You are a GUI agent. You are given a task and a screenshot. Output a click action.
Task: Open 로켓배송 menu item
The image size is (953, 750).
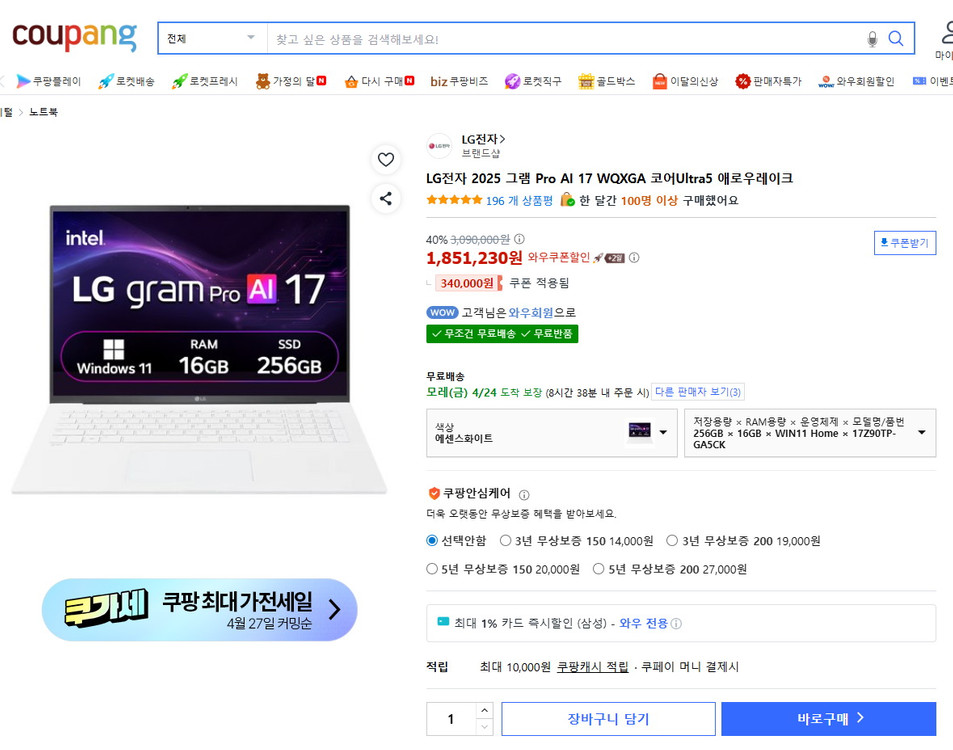[126, 81]
